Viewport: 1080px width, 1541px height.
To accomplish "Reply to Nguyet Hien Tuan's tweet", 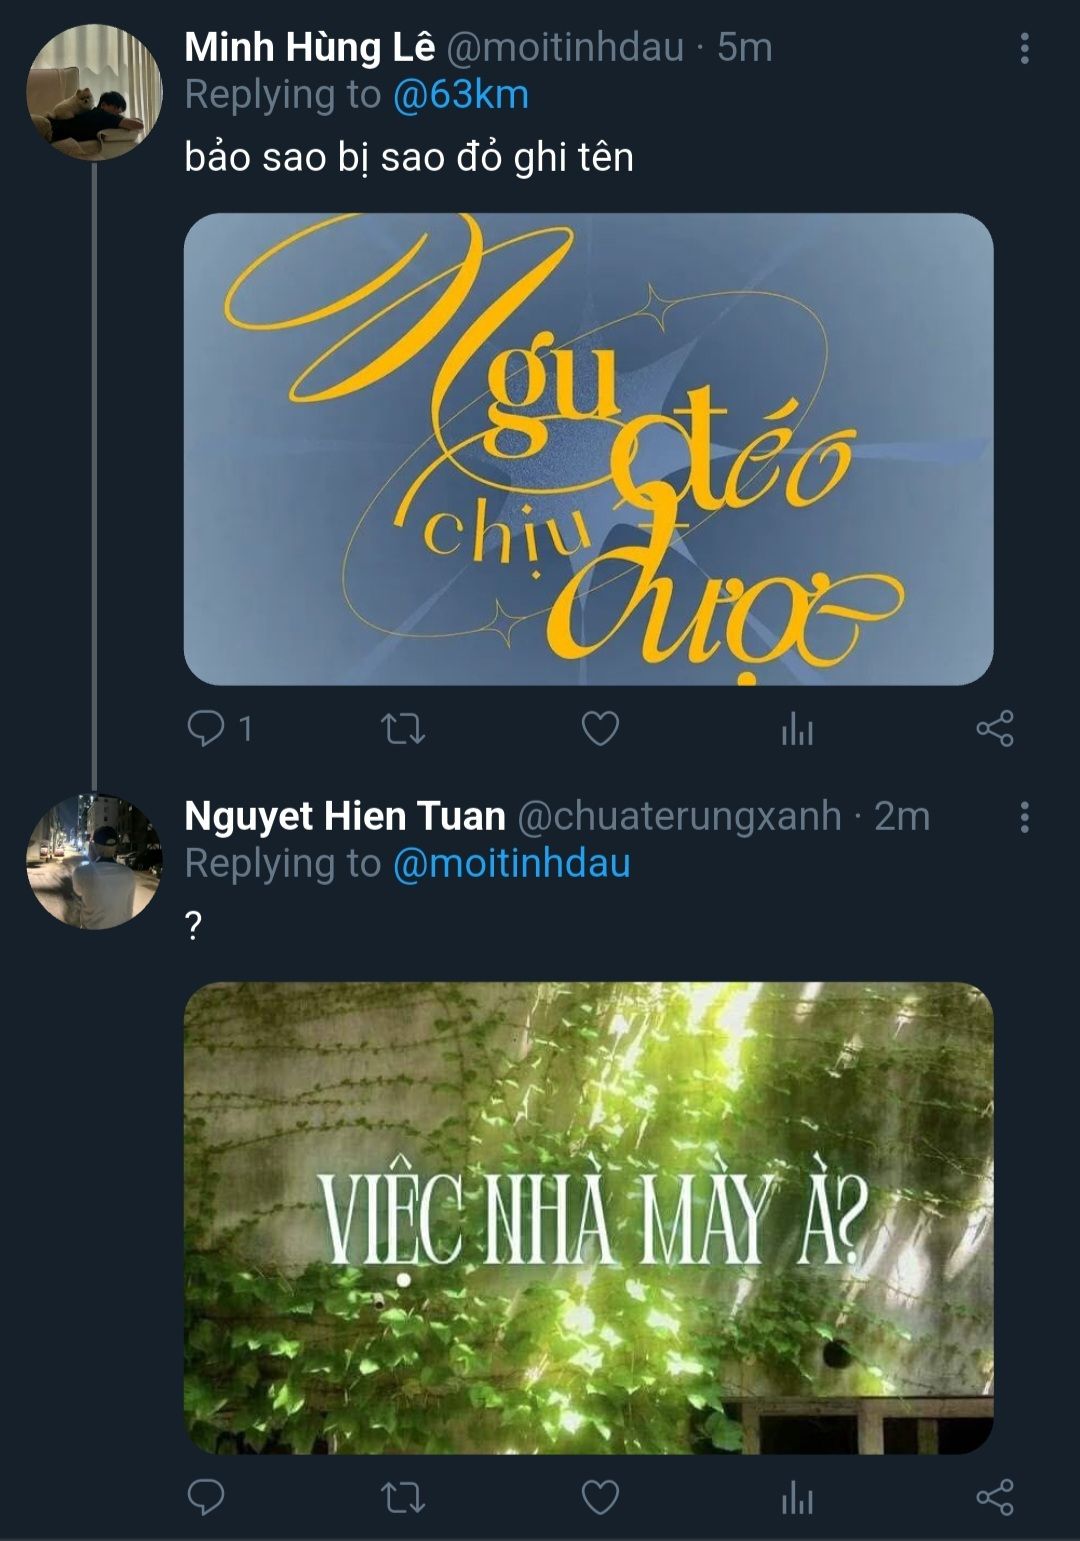I will 206,1497.
